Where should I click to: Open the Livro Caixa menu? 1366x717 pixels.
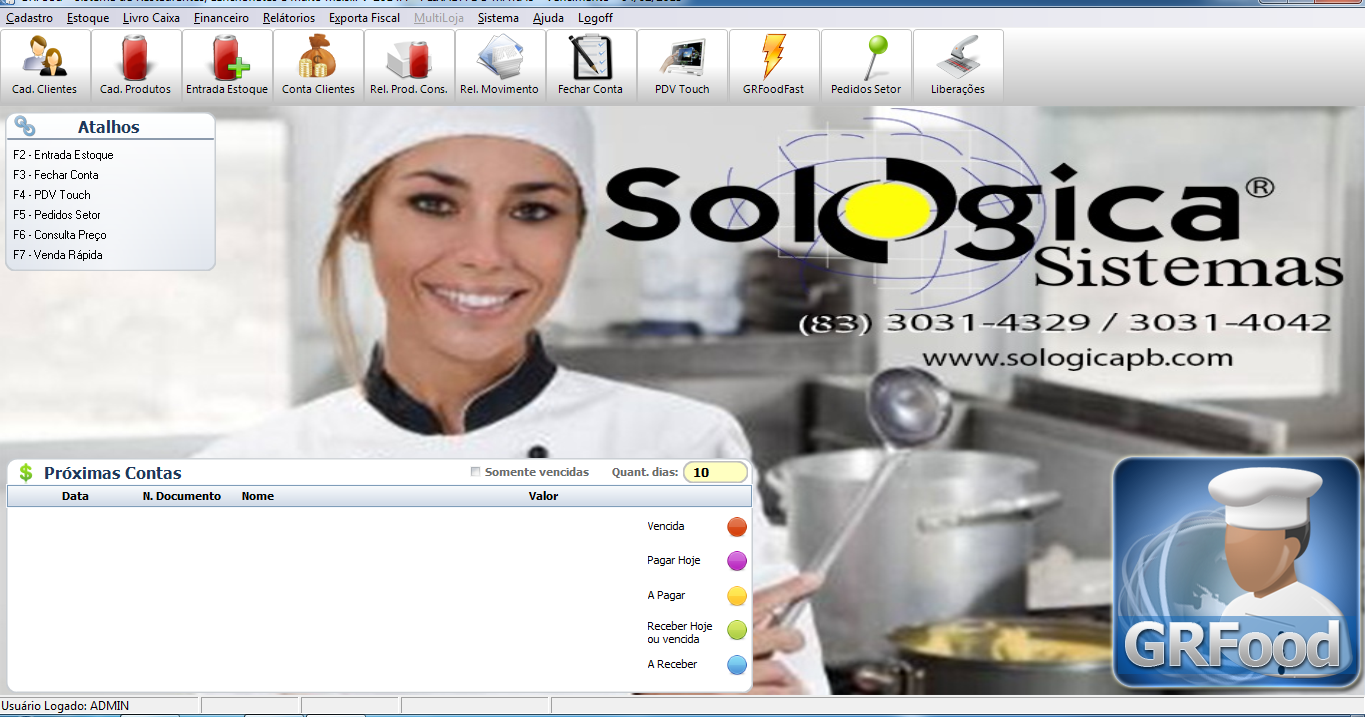pyautogui.click(x=151, y=18)
